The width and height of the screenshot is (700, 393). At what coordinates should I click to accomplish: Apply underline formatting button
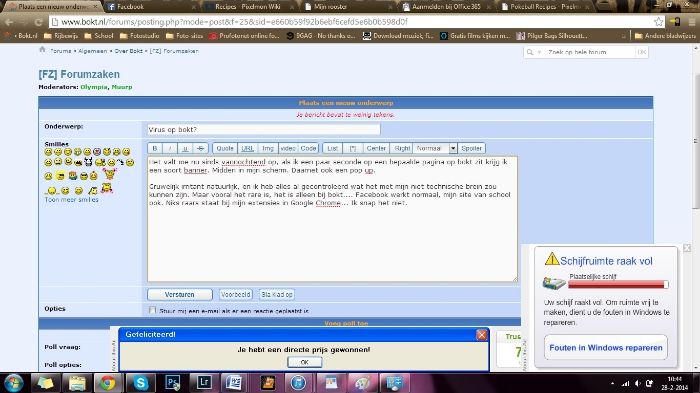(185, 148)
